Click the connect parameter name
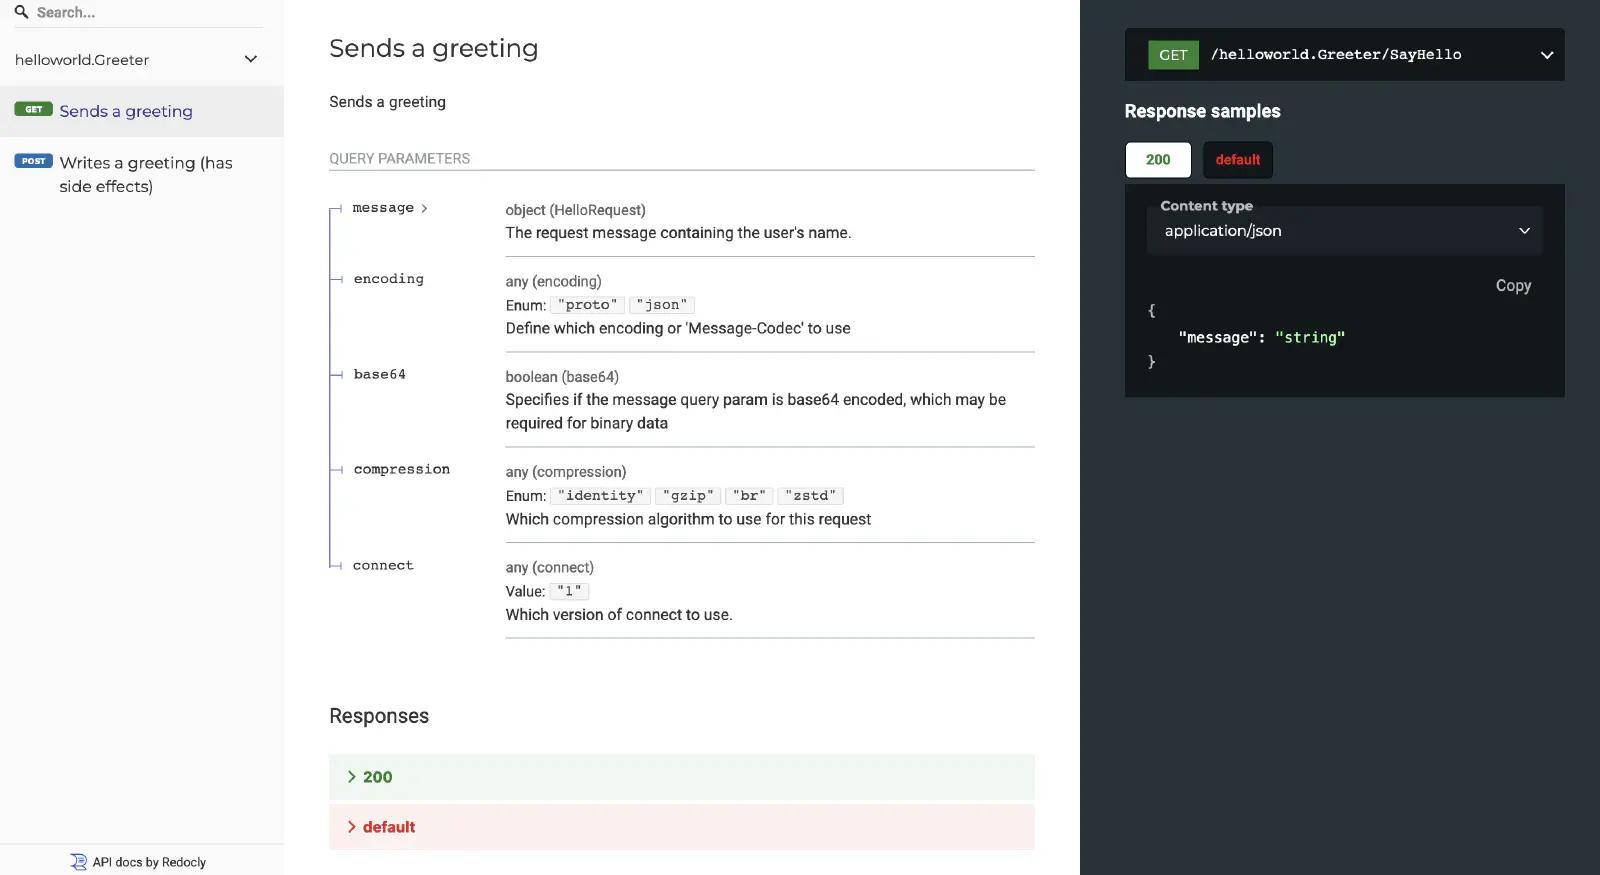 click(383, 565)
